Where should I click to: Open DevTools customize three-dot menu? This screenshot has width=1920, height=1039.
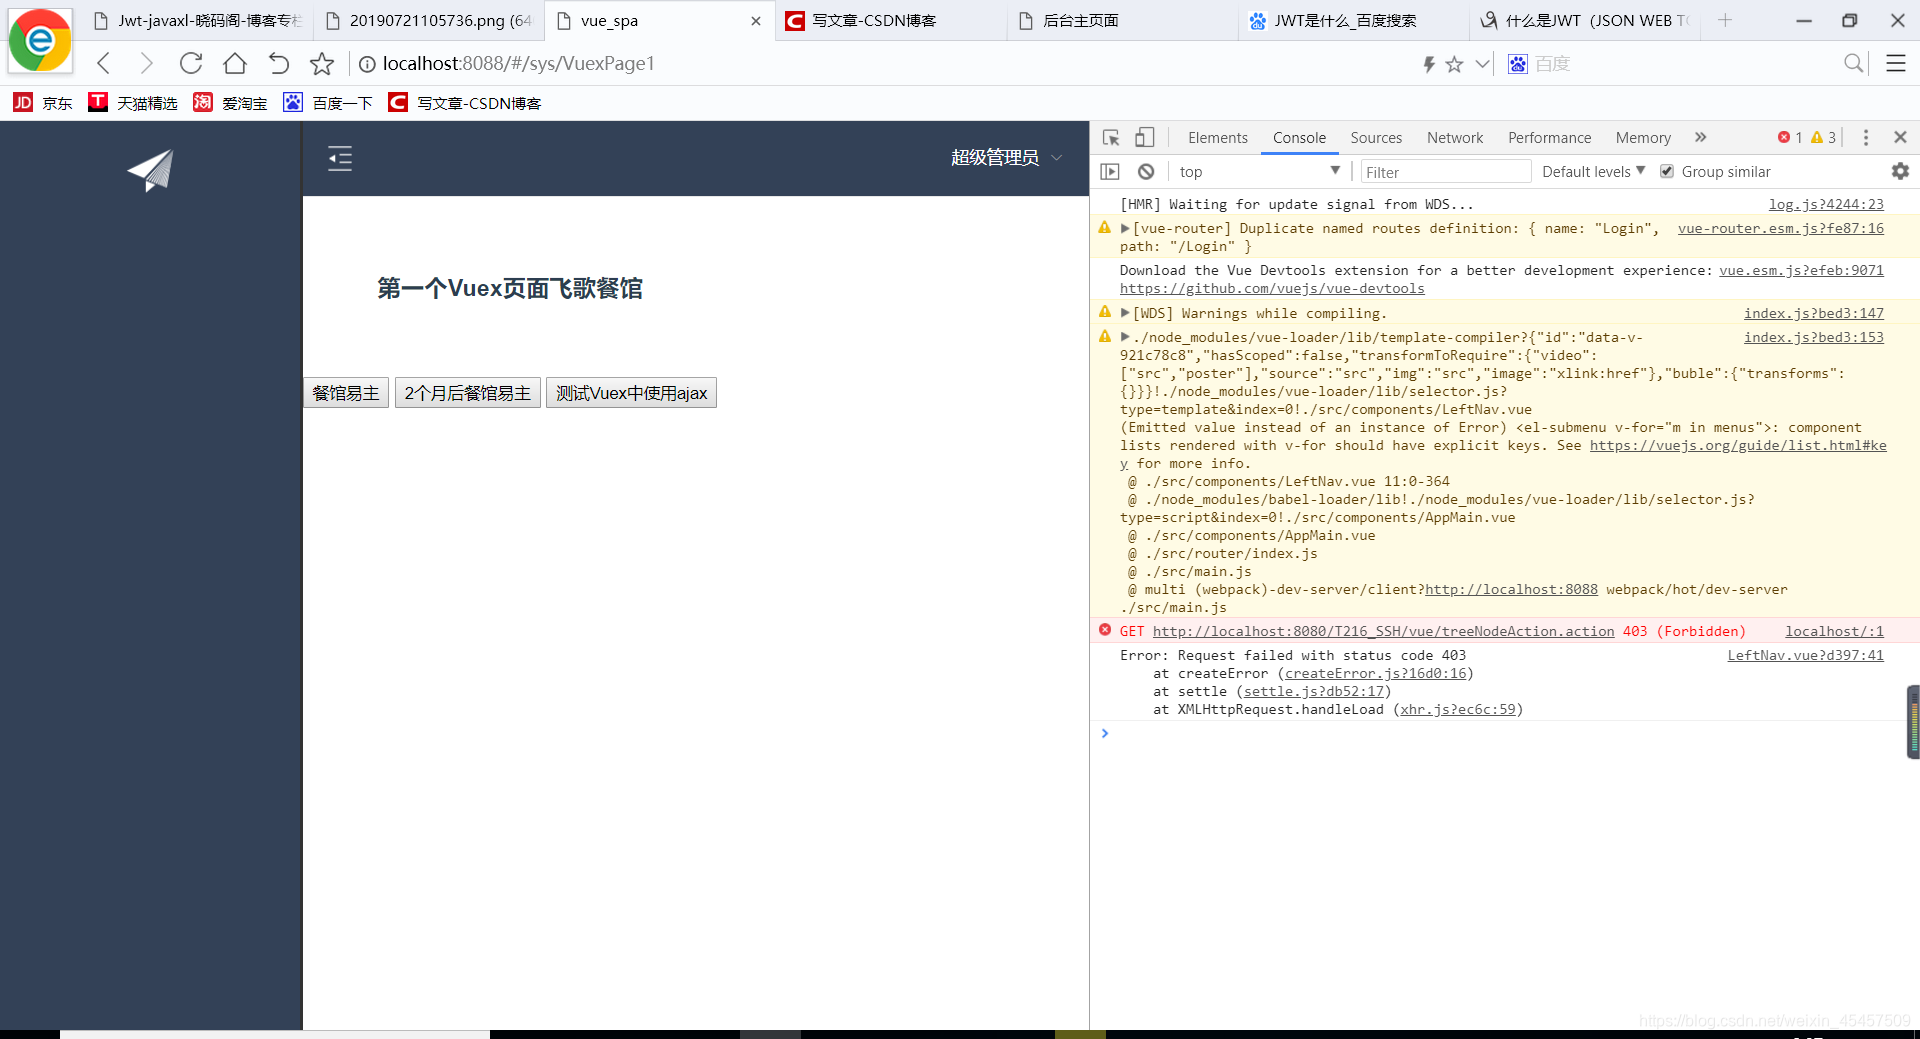tap(1866, 138)
